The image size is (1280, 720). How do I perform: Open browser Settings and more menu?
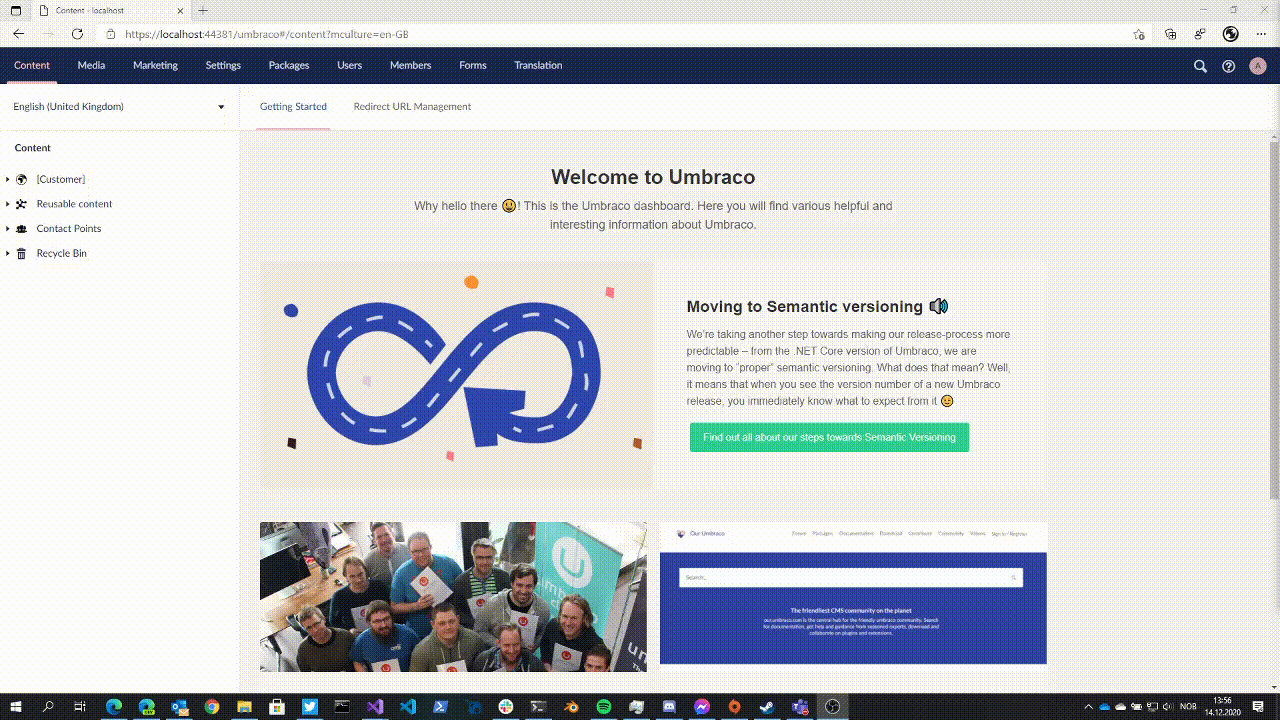(1261, 34)
